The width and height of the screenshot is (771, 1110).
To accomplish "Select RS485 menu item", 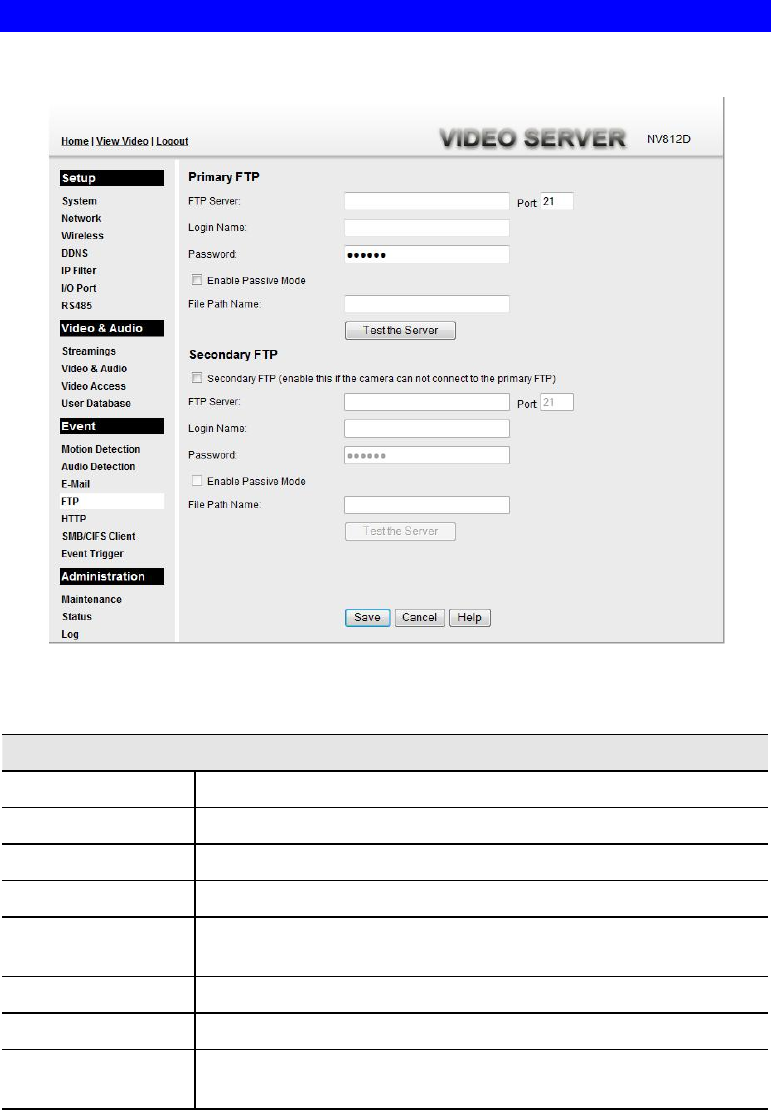I will (76, 306).
